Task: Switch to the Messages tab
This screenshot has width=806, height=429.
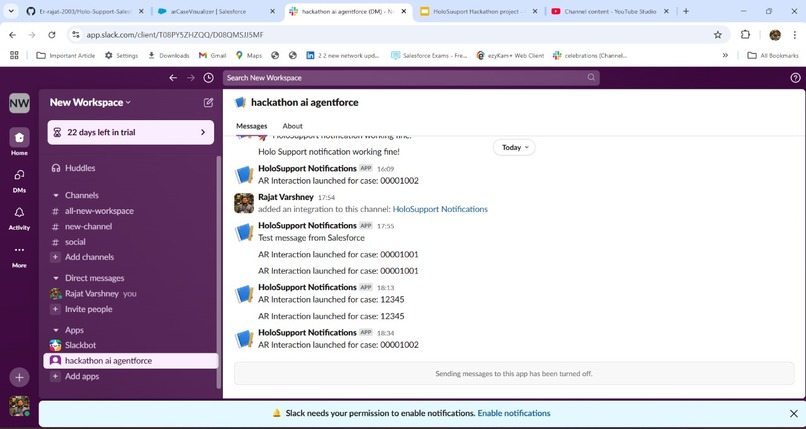Action: pyautogui.click(x=251, y=126)
